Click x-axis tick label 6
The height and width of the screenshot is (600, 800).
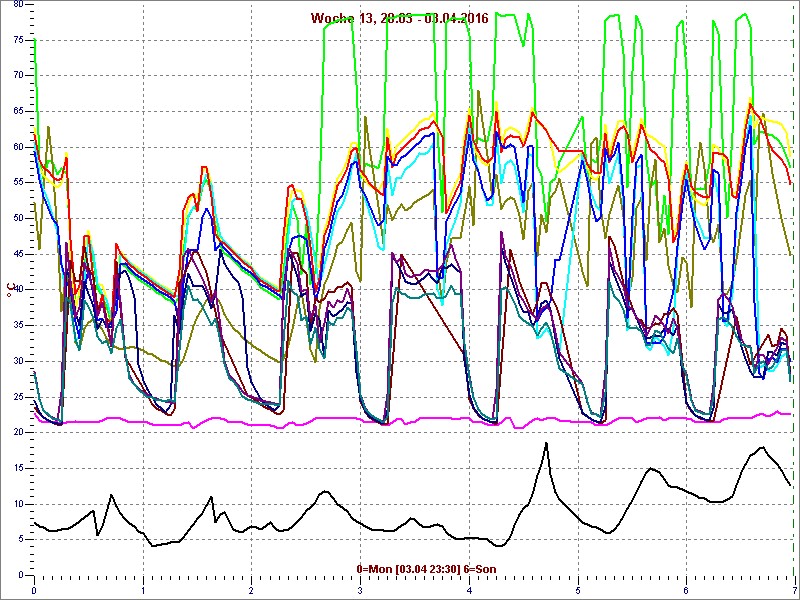coord(686,587)
